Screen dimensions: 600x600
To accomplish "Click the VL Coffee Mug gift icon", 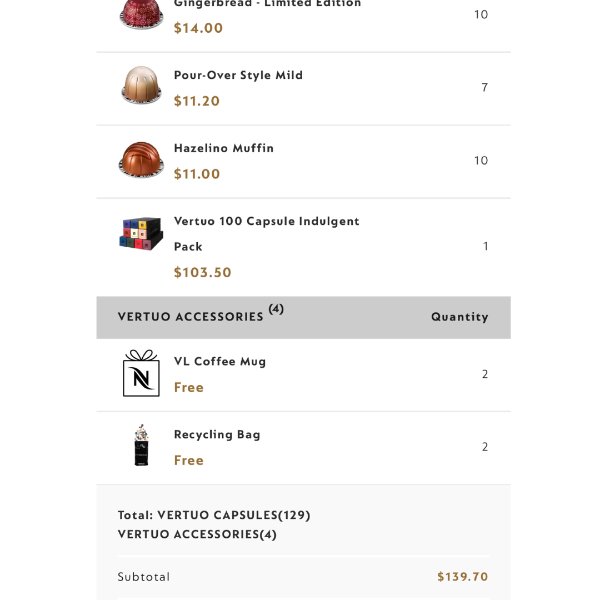I will [141, 373].
